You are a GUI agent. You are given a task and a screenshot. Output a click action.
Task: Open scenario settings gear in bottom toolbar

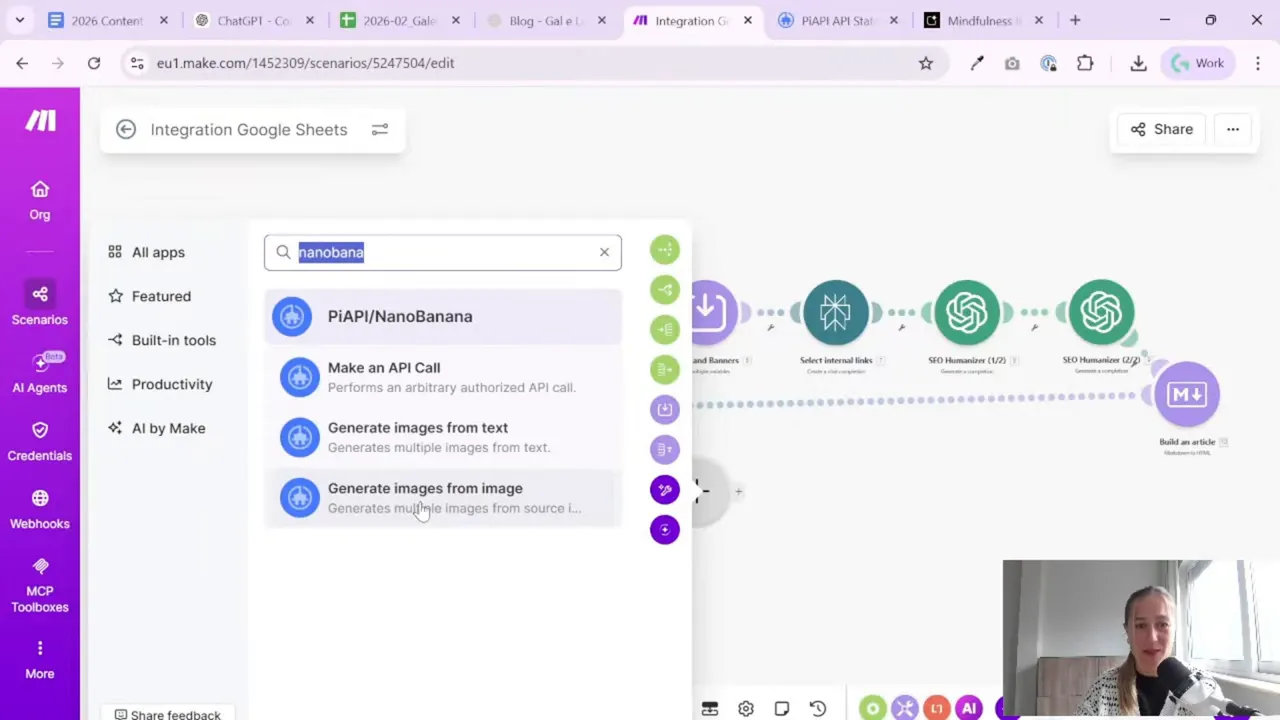746,708
